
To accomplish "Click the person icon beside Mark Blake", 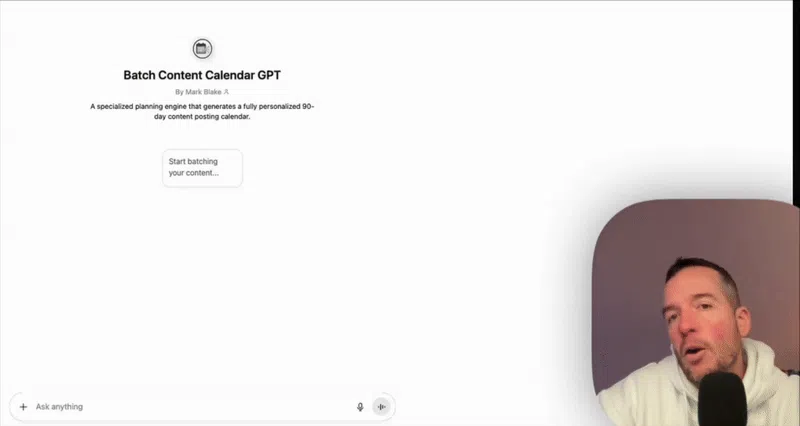I will (x=226, y=92).
